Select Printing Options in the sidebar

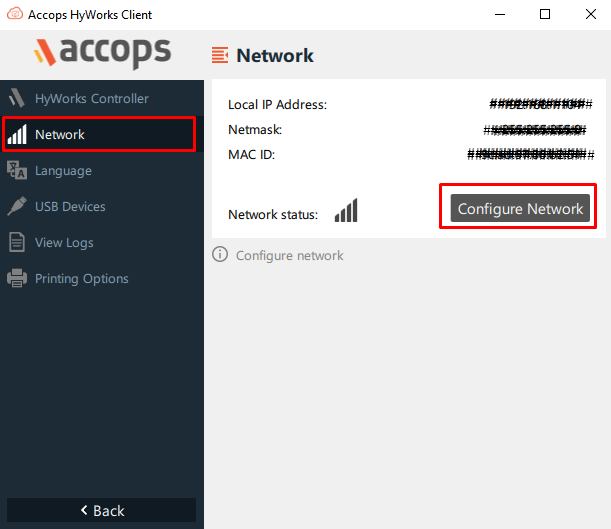pos(82,279)
